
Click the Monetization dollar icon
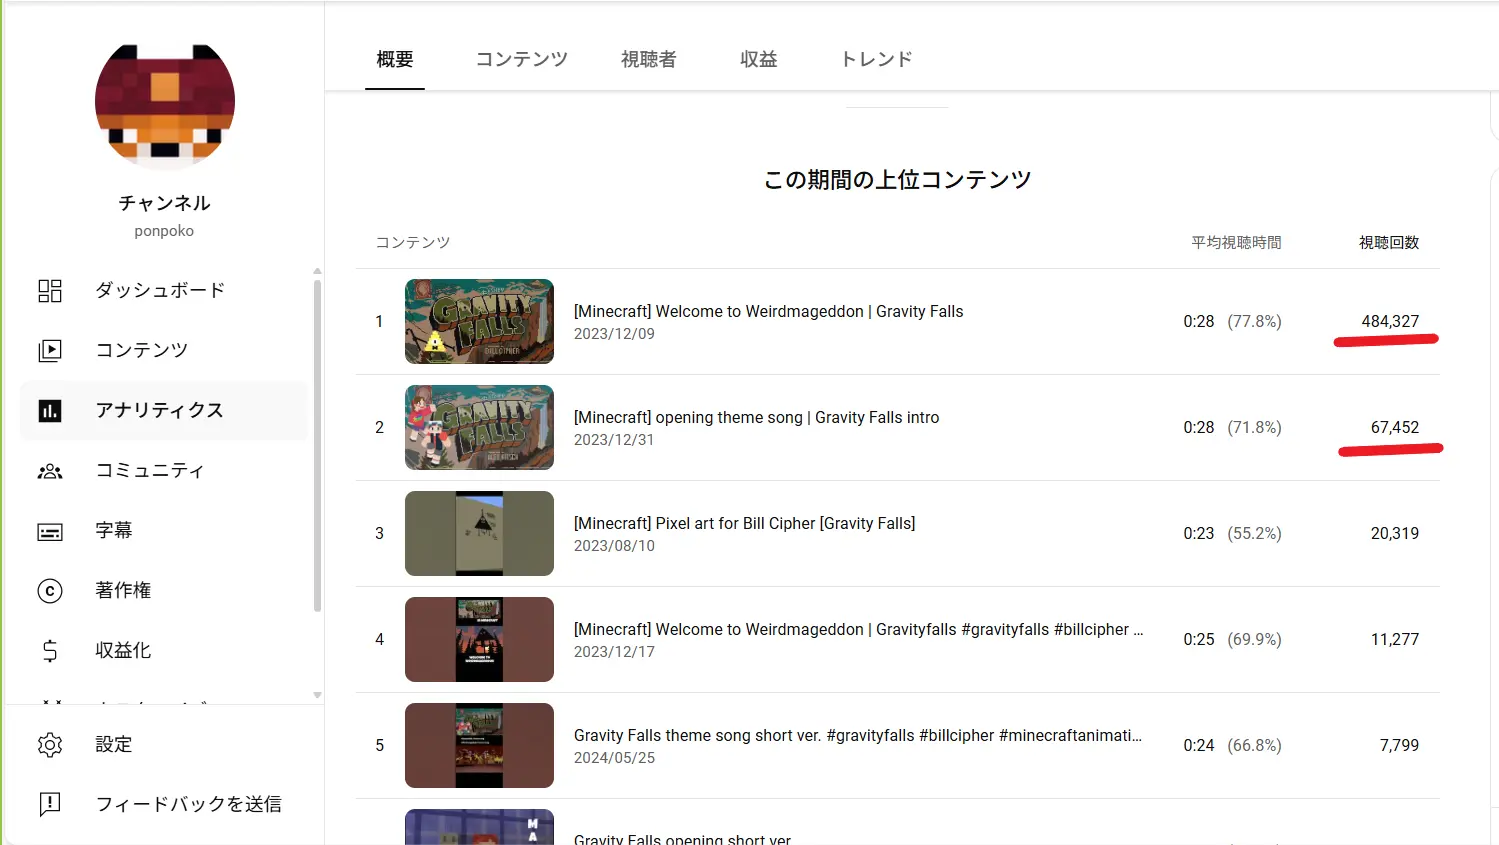(50, 651)
